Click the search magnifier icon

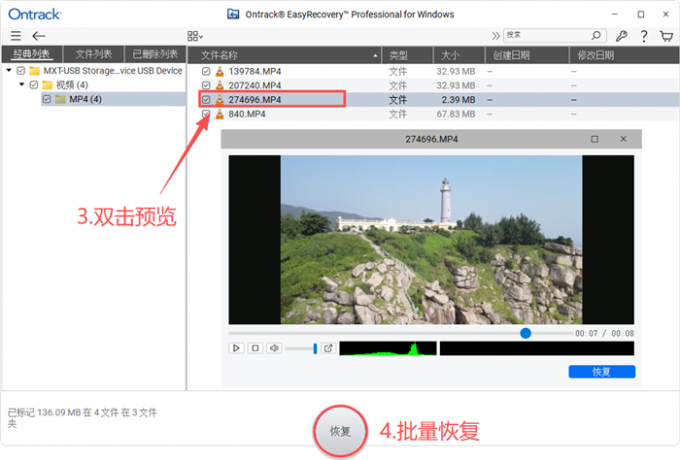point(597,35)
